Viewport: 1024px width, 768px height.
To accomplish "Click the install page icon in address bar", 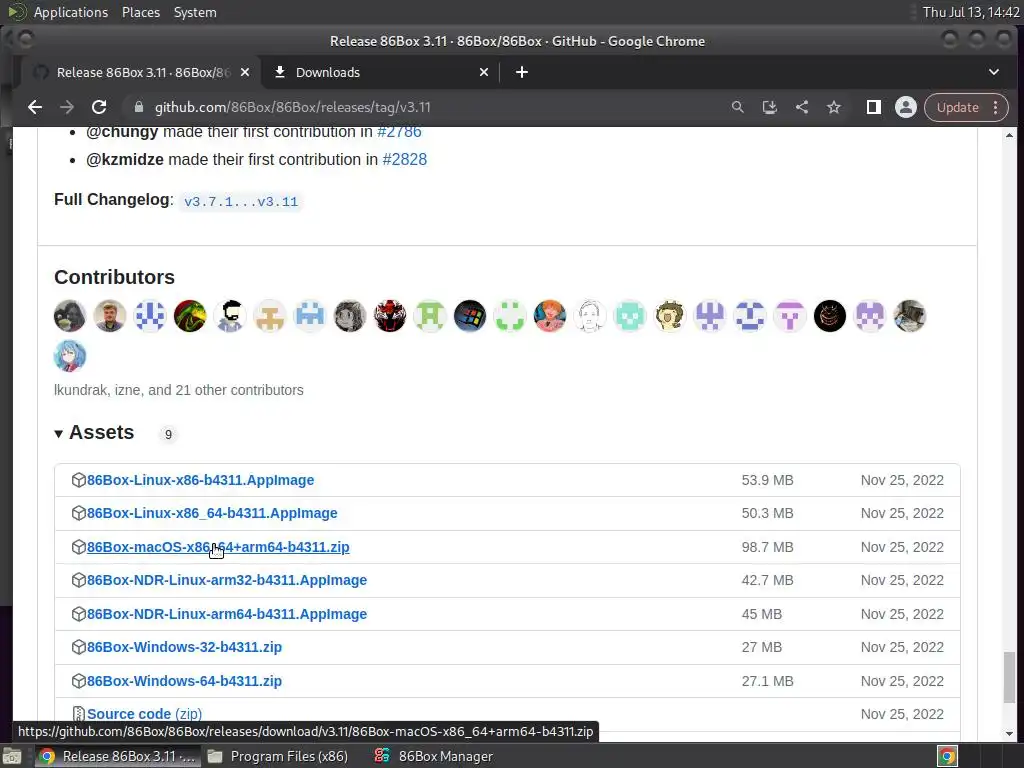I will [770, 107].
